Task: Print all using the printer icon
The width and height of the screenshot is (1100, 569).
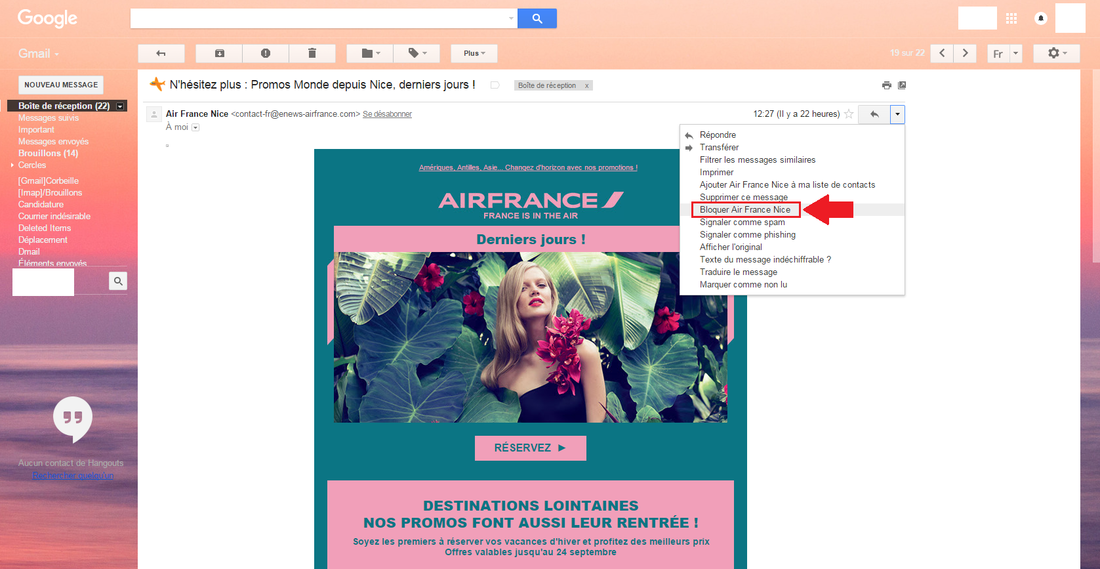Action: (887, 85)
